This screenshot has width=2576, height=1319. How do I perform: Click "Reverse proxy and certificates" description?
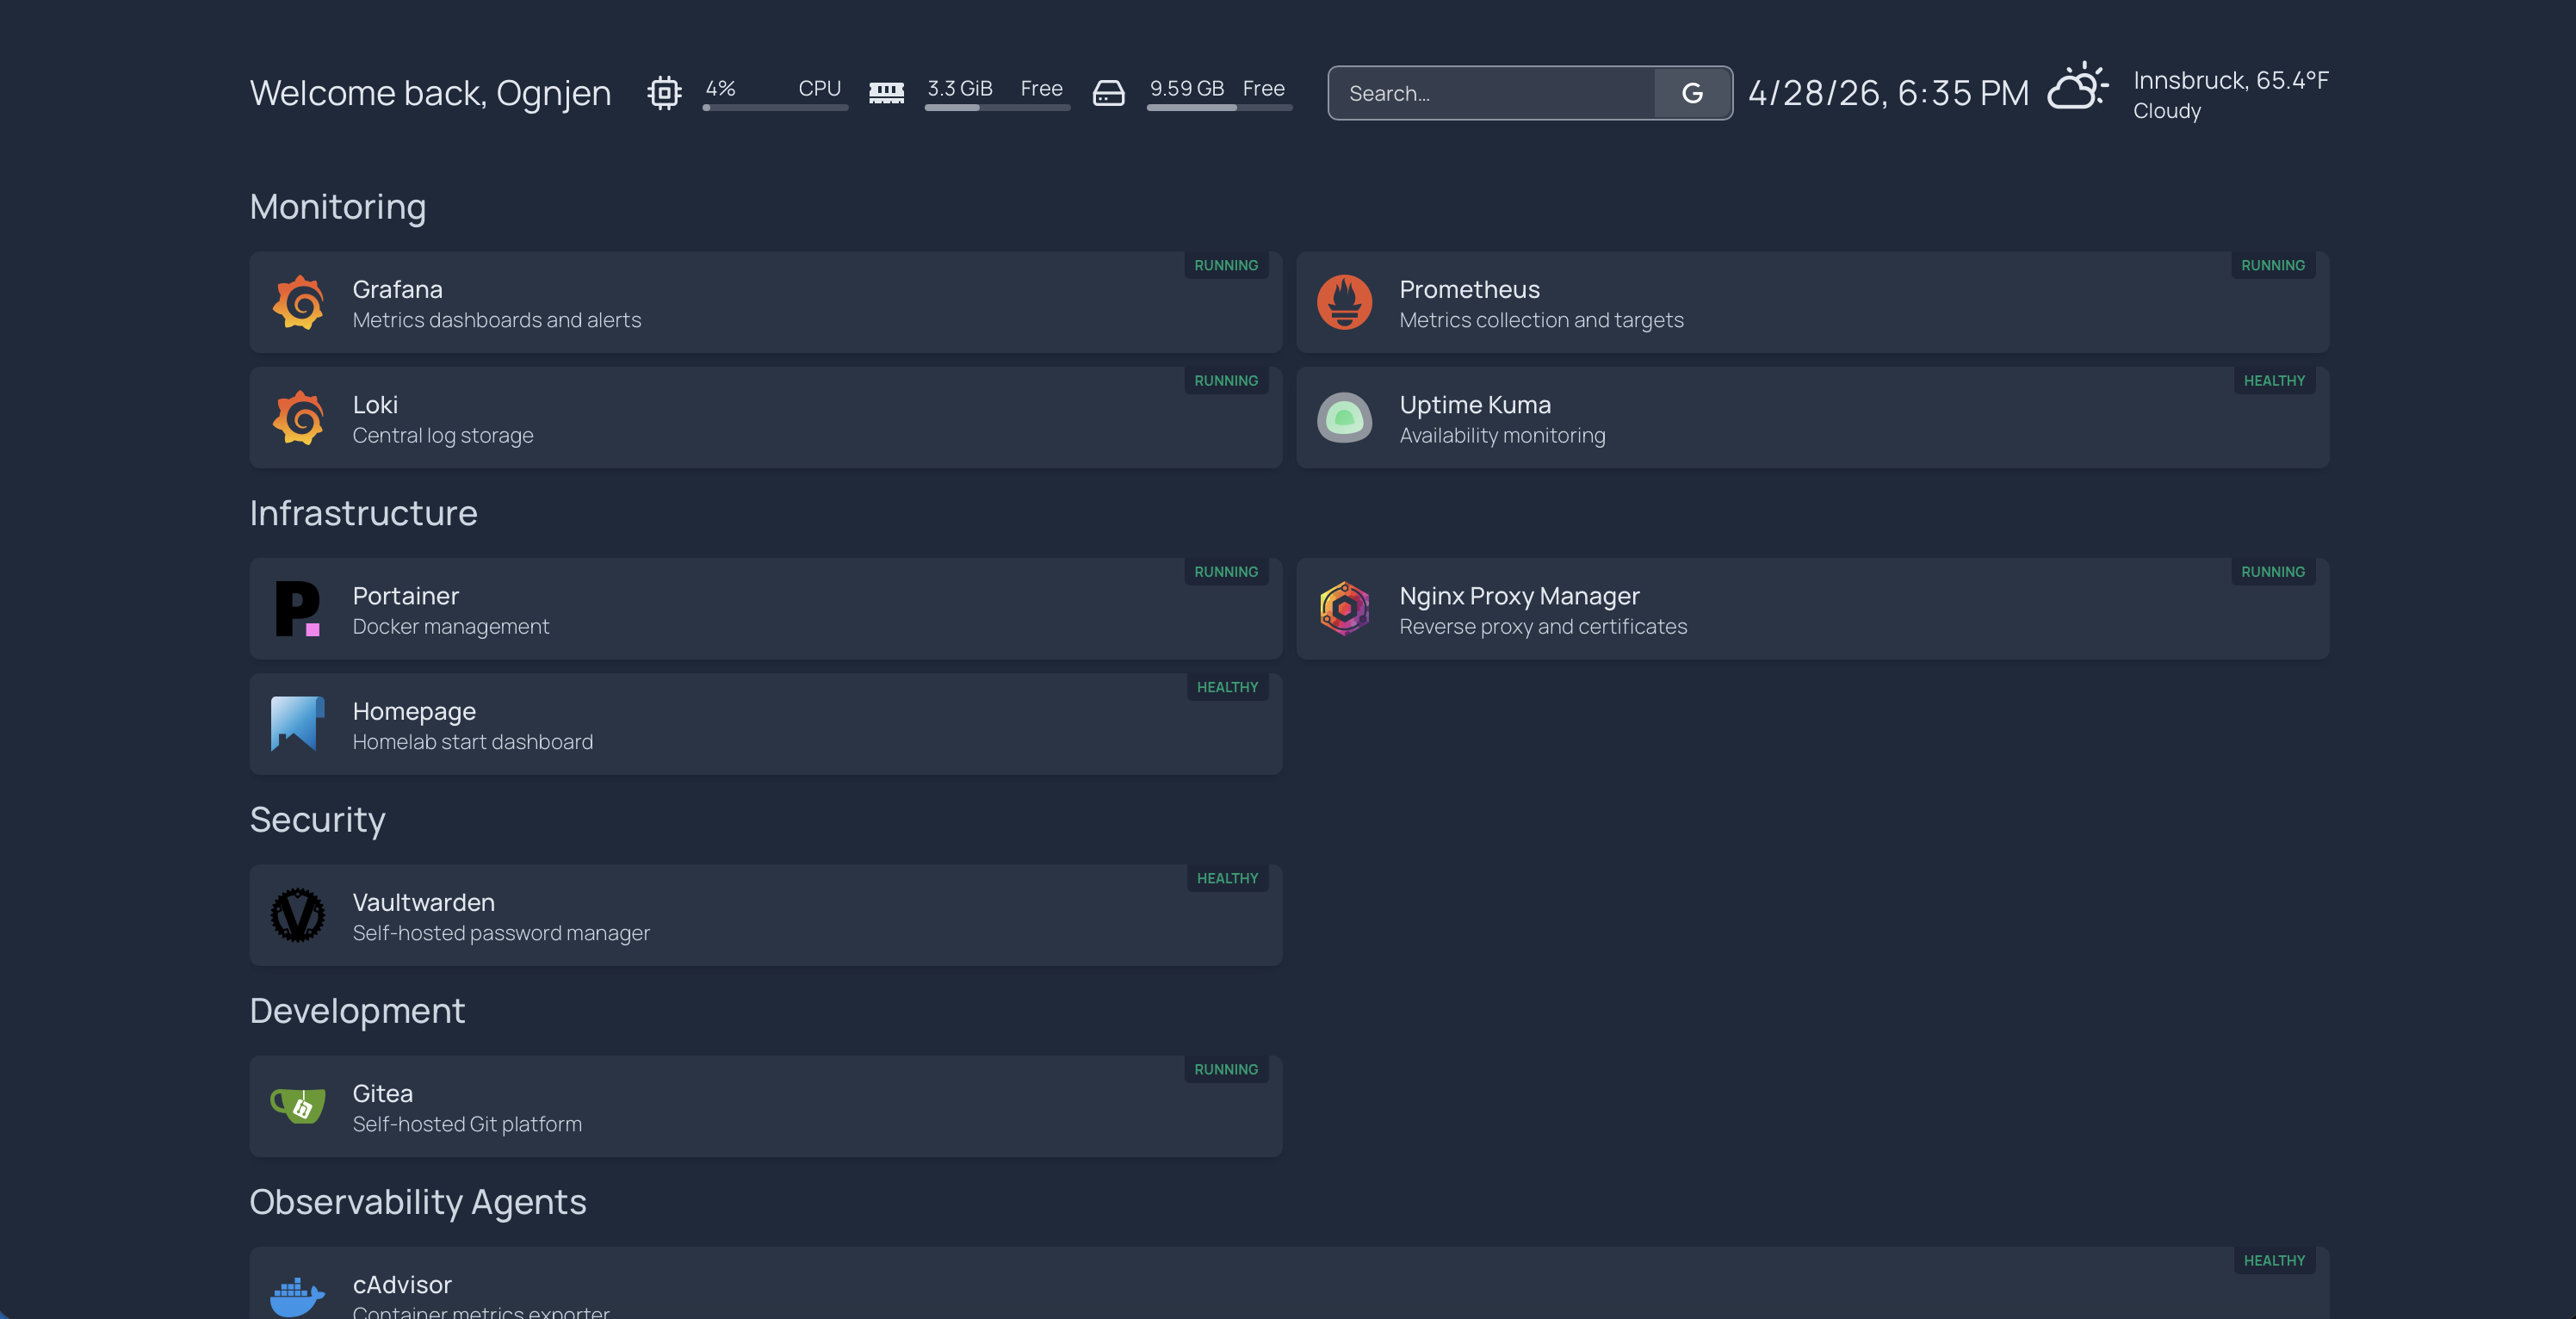click(1543, 627)
